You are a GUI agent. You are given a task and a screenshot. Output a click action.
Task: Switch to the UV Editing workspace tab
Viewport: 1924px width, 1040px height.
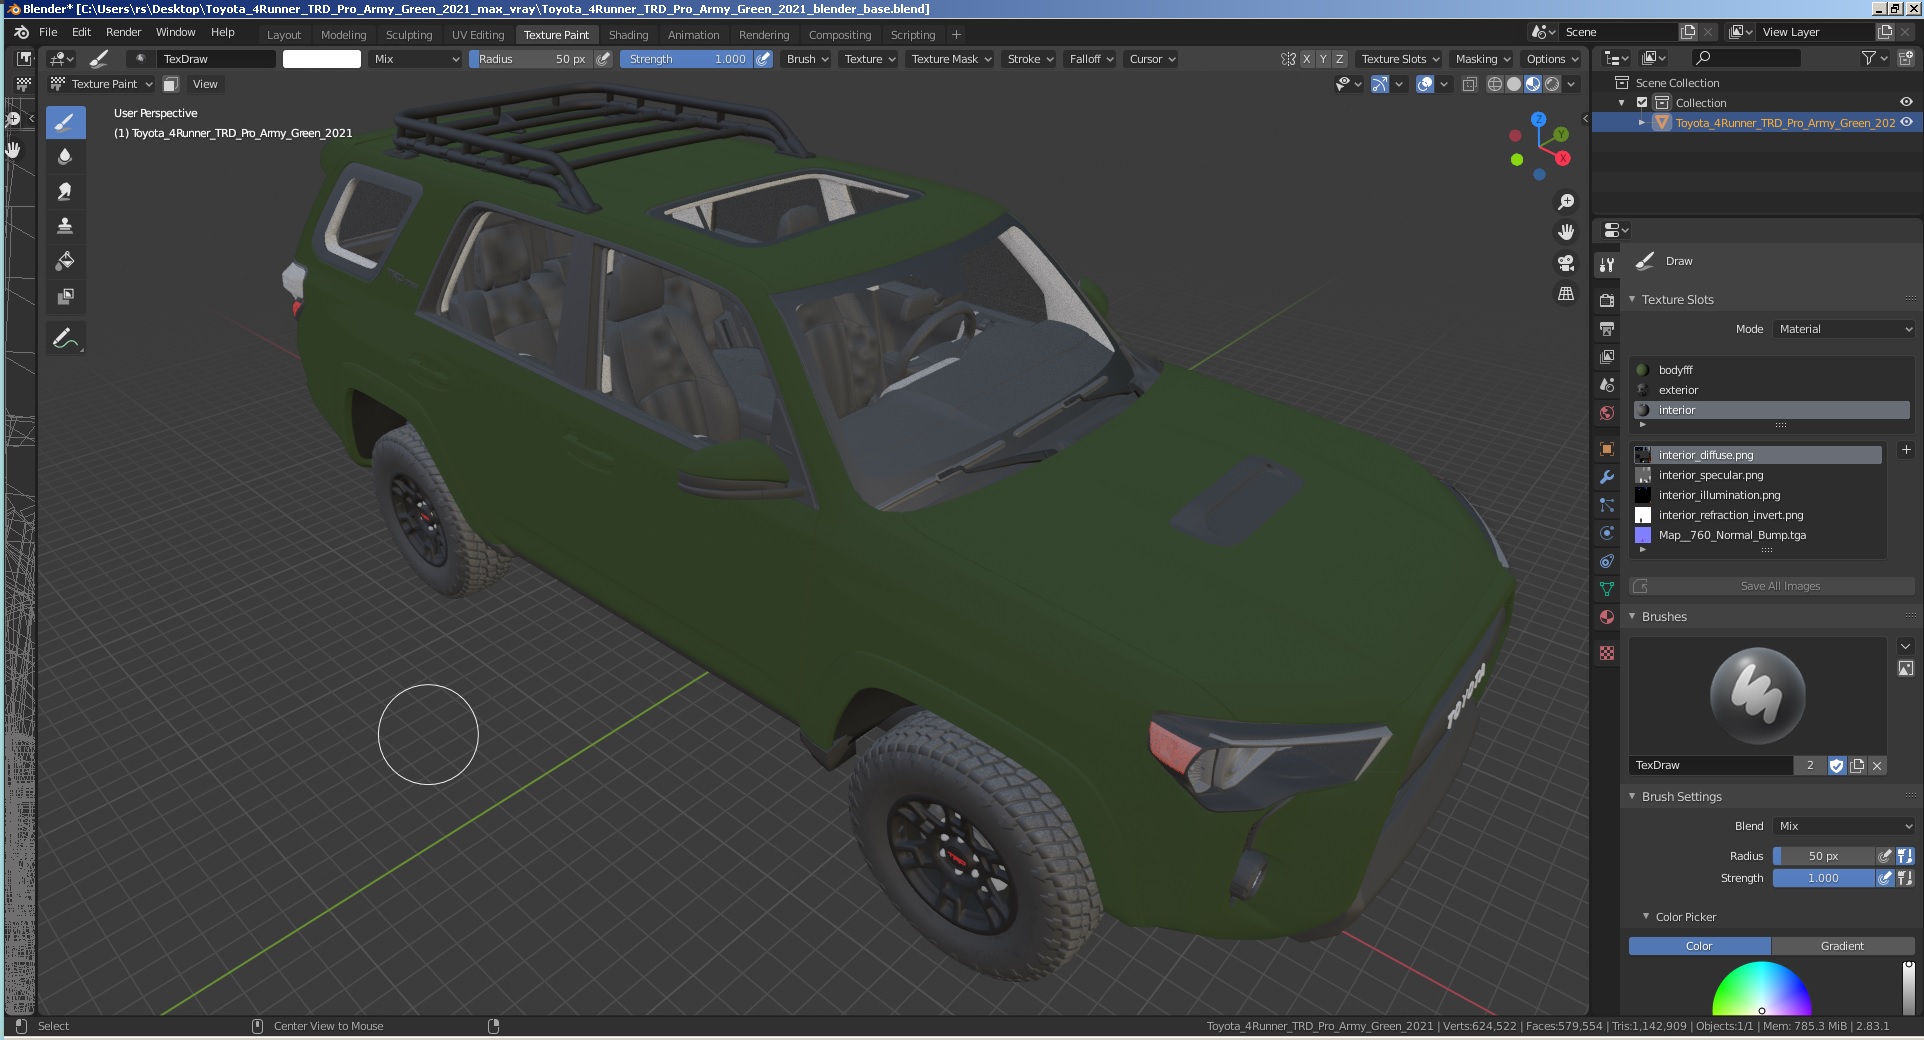[x=478, y=35]
